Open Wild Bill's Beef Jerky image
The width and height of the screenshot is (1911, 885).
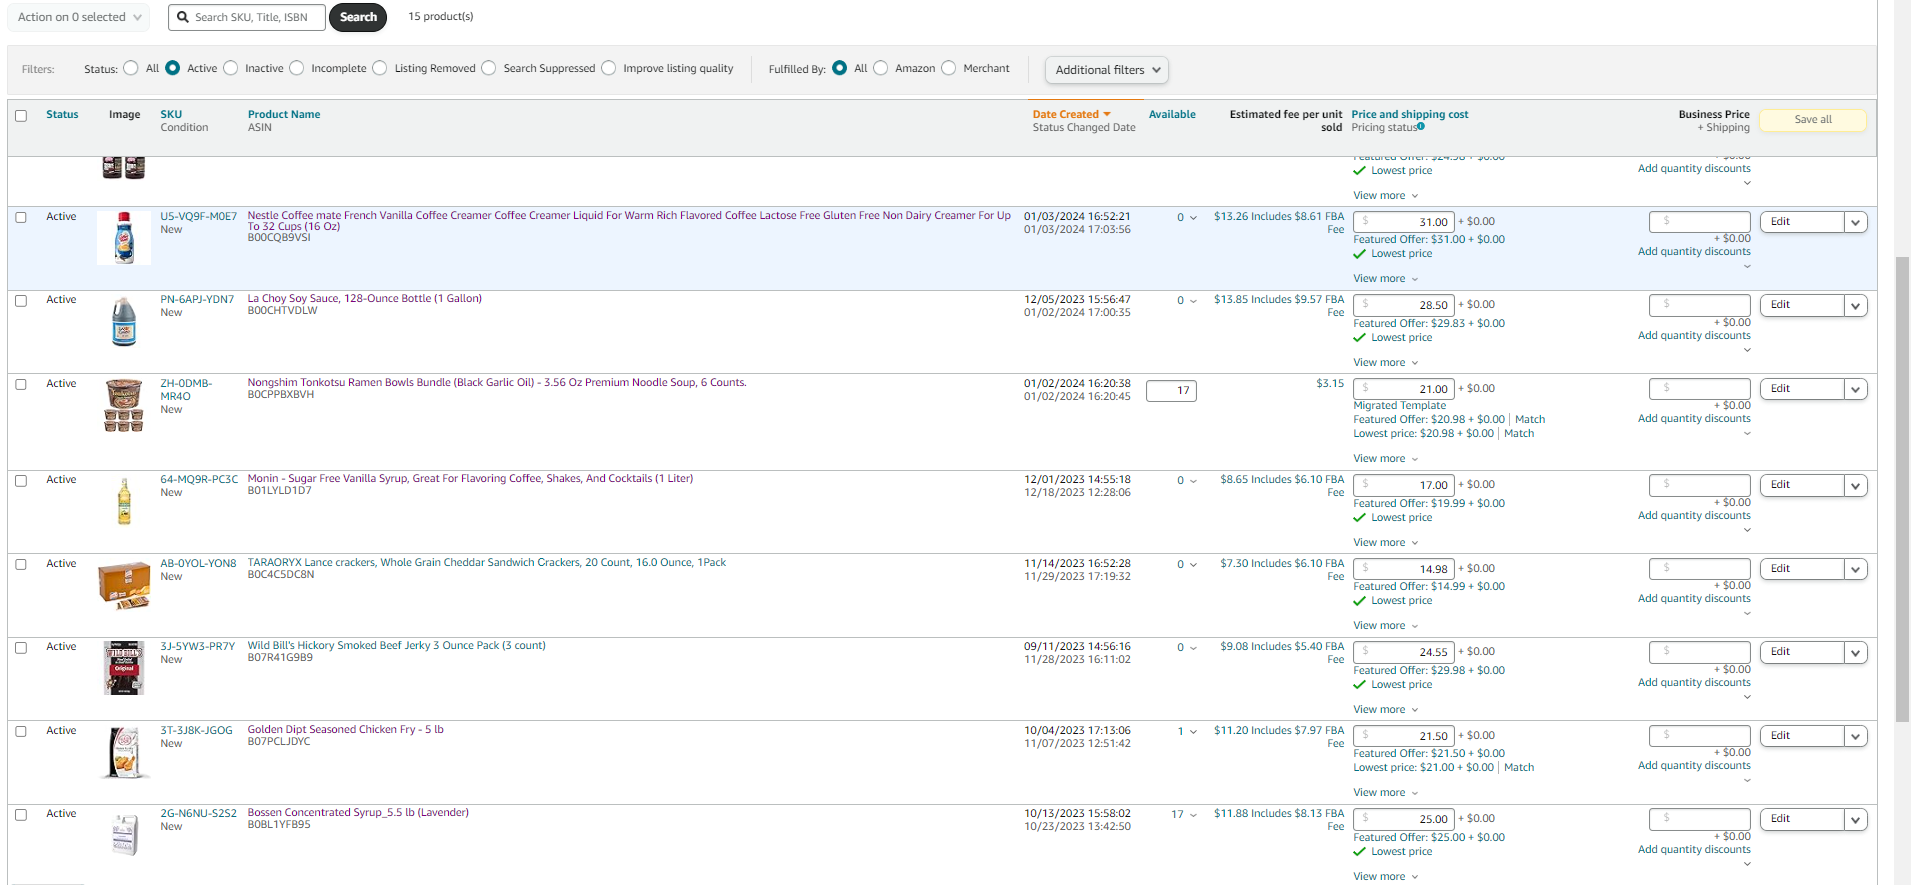[x=124, y=668]
